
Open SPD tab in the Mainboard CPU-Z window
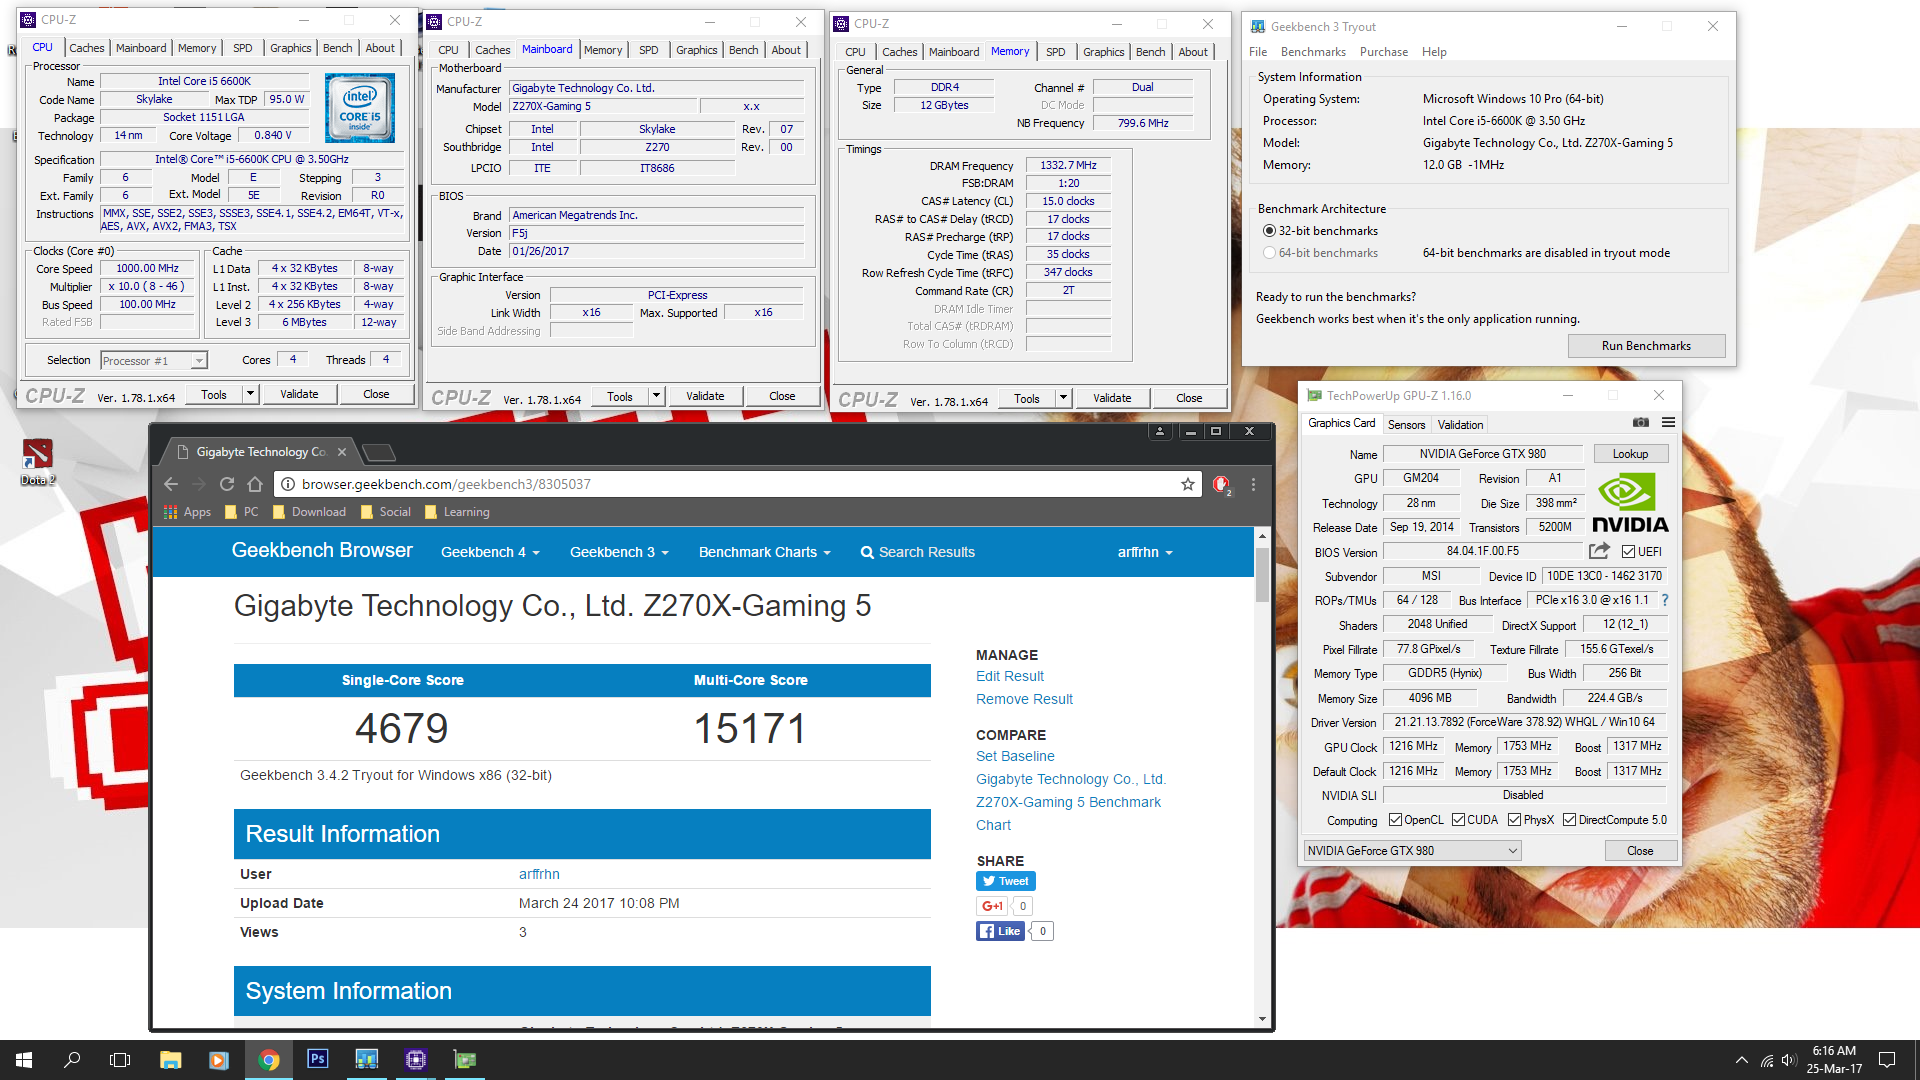[x=649, y=50]
